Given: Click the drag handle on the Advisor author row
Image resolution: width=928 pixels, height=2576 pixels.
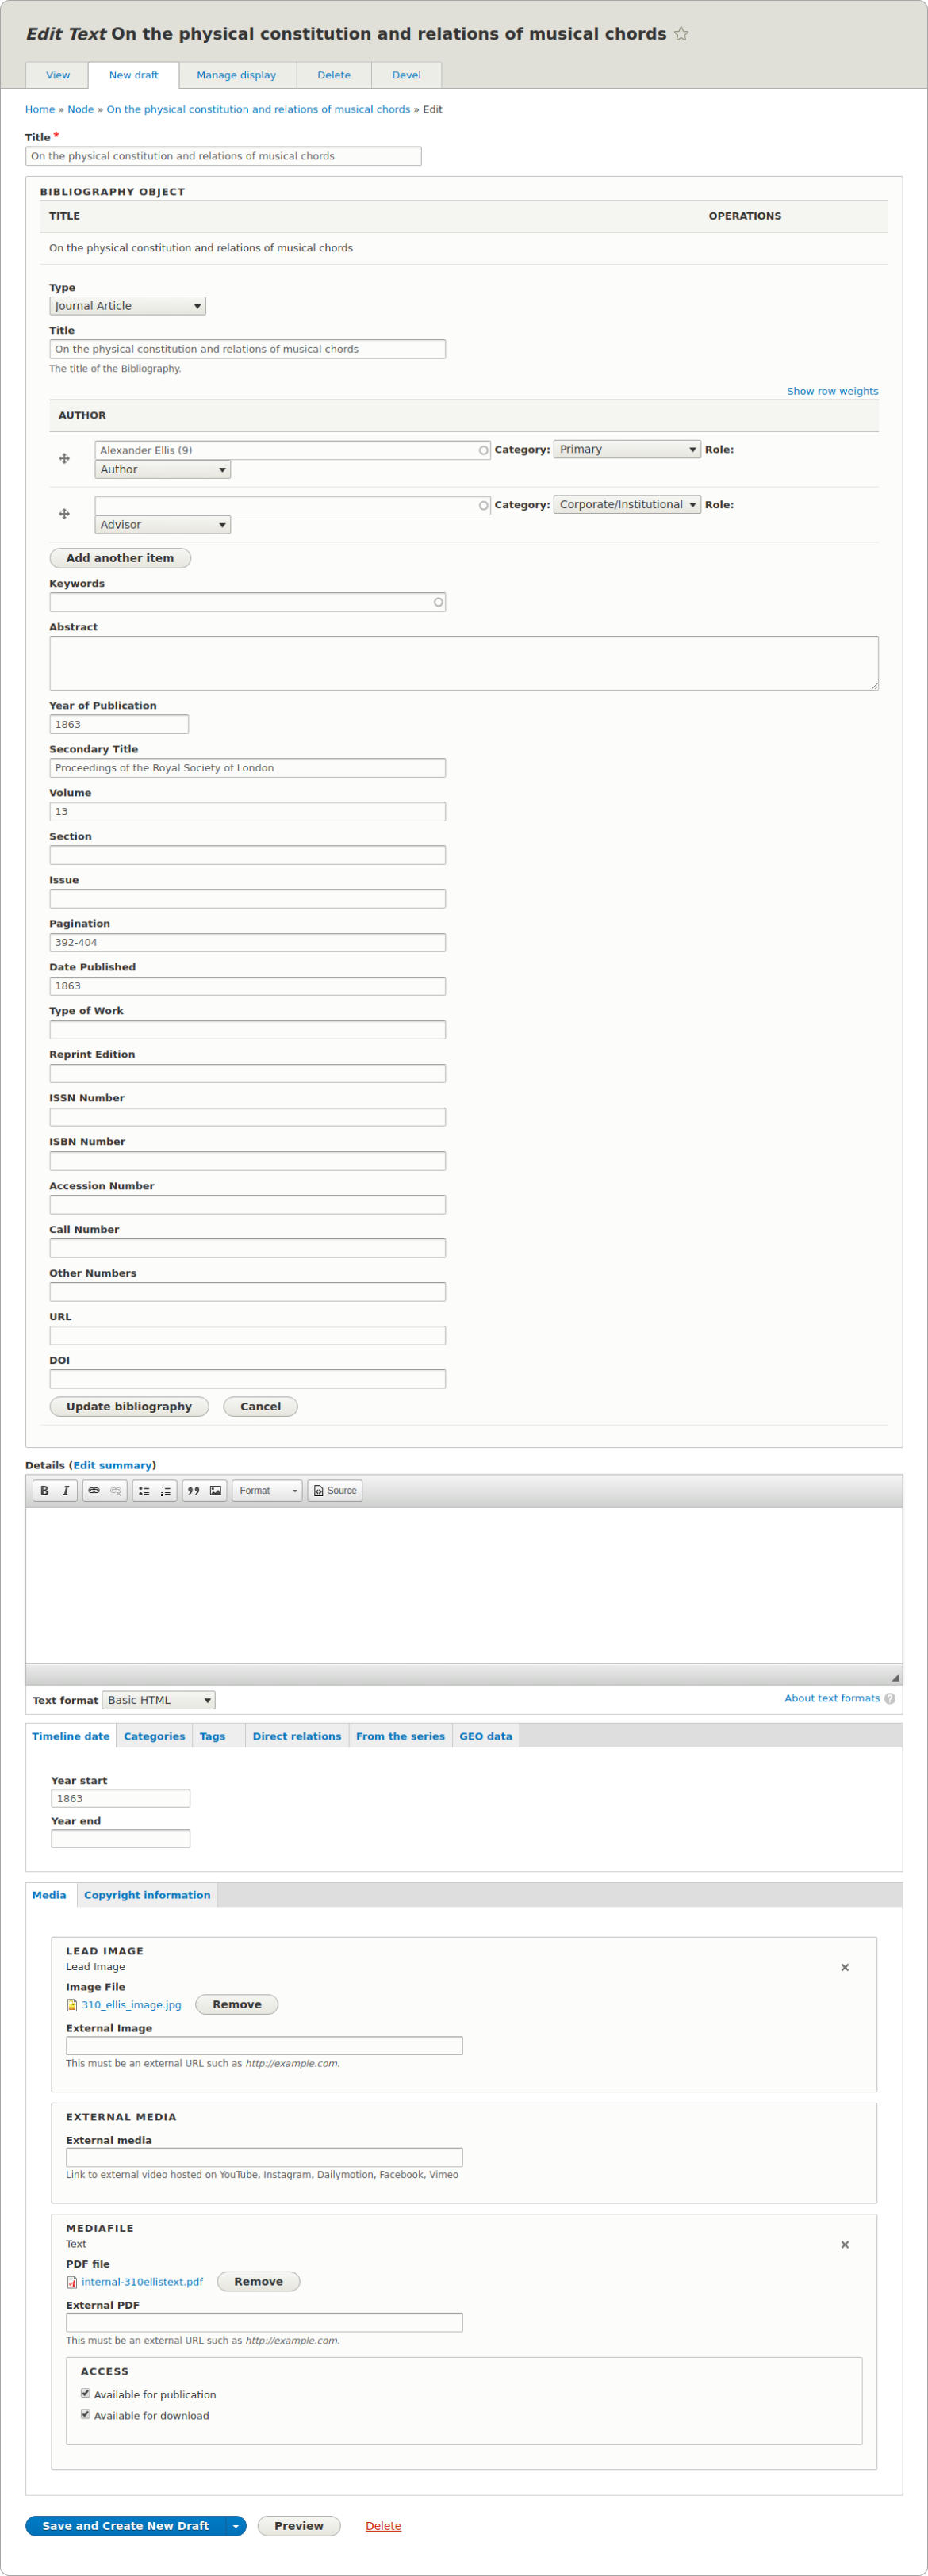Looking at the screenshot, I should coord(64,514).
